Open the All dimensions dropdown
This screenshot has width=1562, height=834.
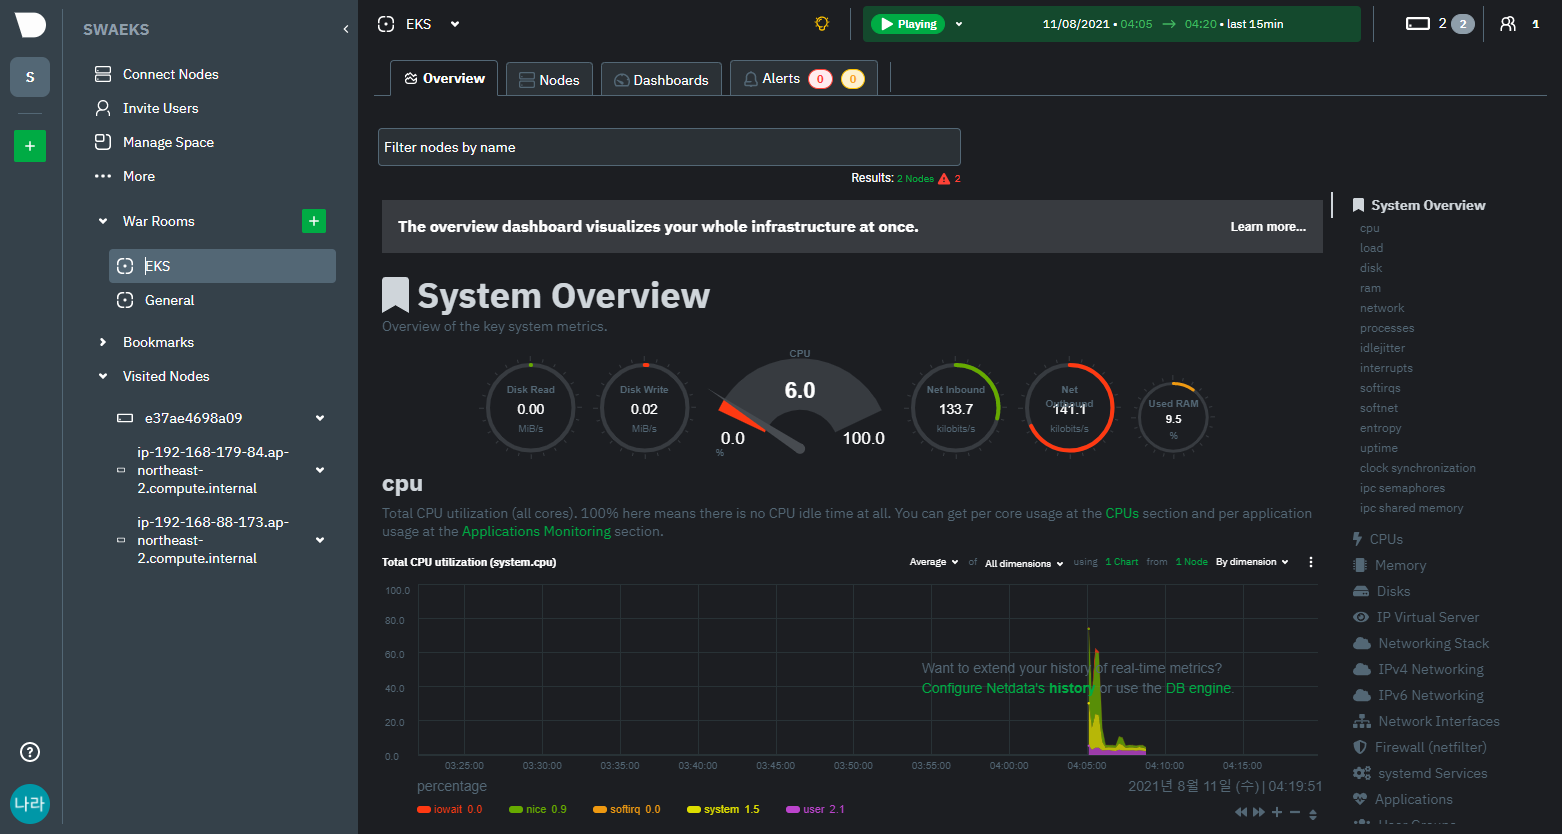point(1024,563)
